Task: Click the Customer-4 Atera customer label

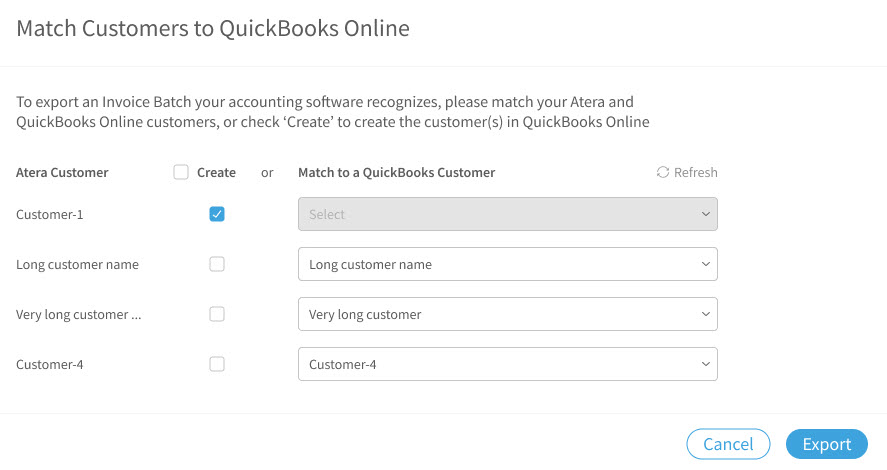Action: pyautogui.click(x=50, y=365)
